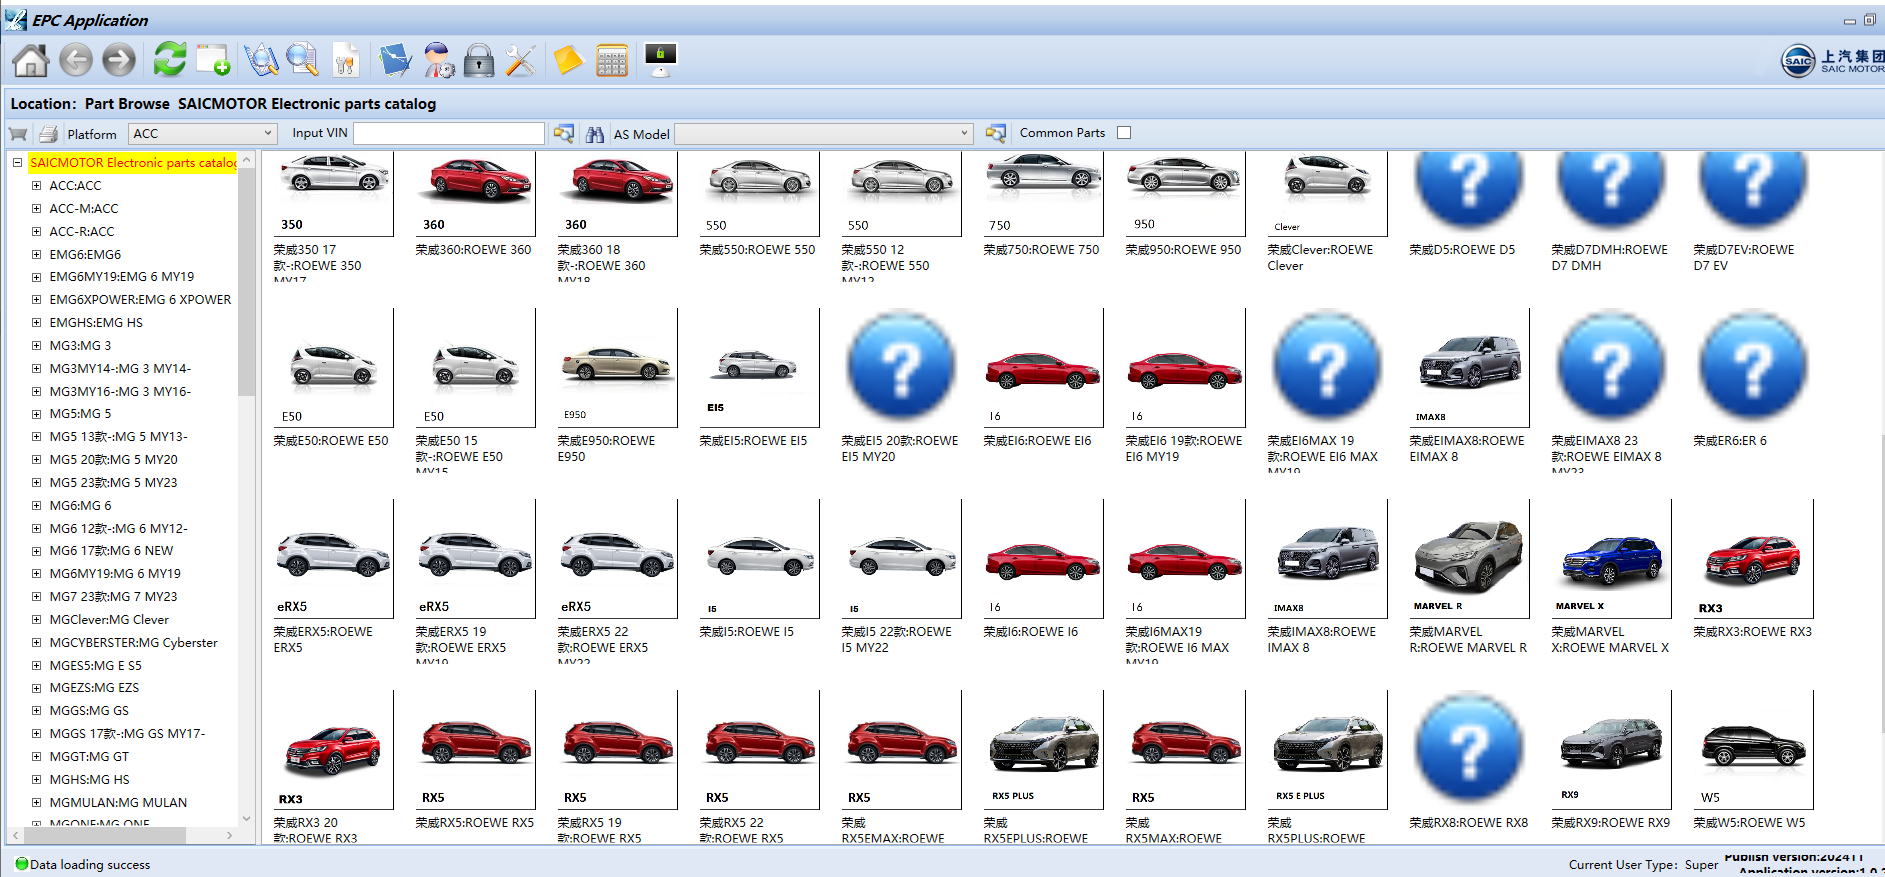Open the shopping cart icon
This screenshot has width=1885, height=877.
point(18,133)
